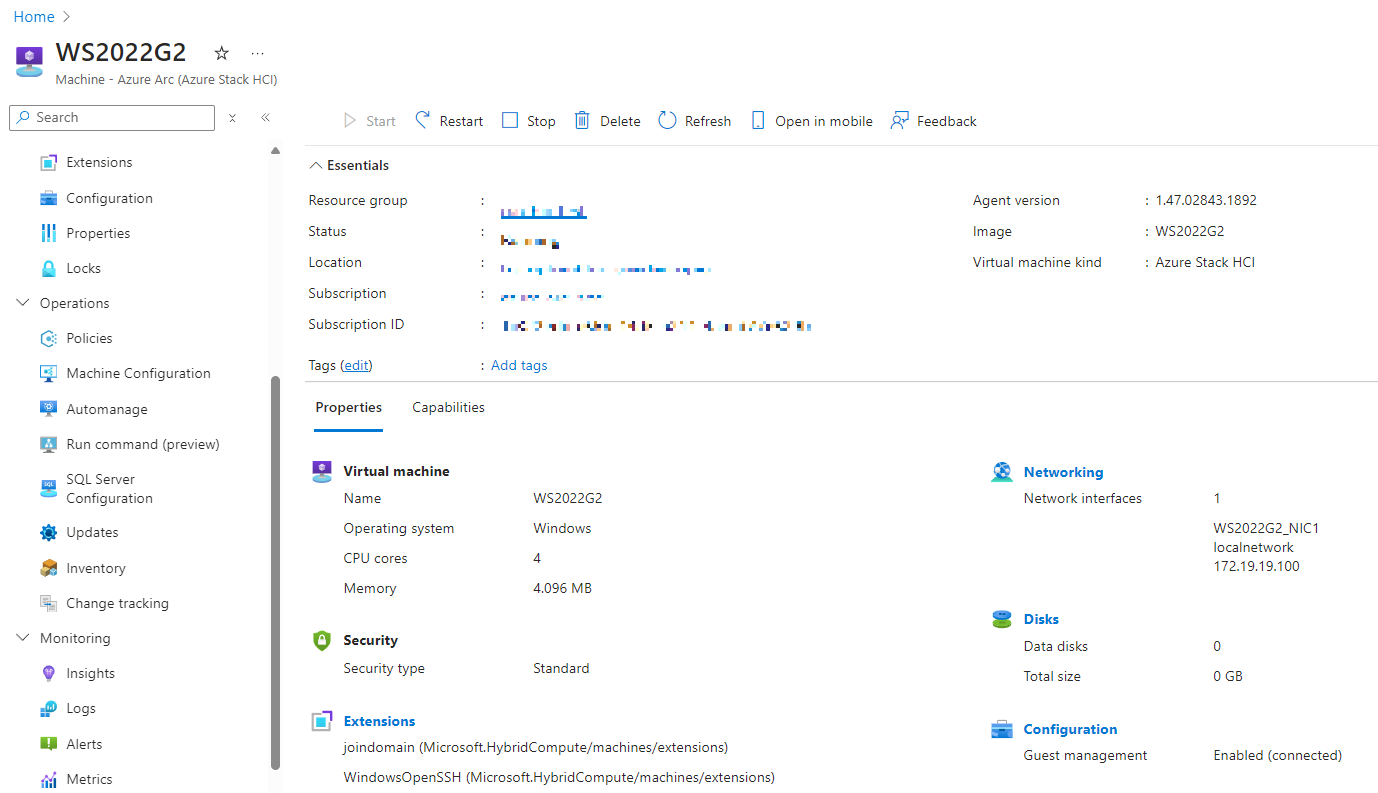The image size is (1378, 793).
Task: Open the more options ellipsis by the title
Action: [258, 53]
